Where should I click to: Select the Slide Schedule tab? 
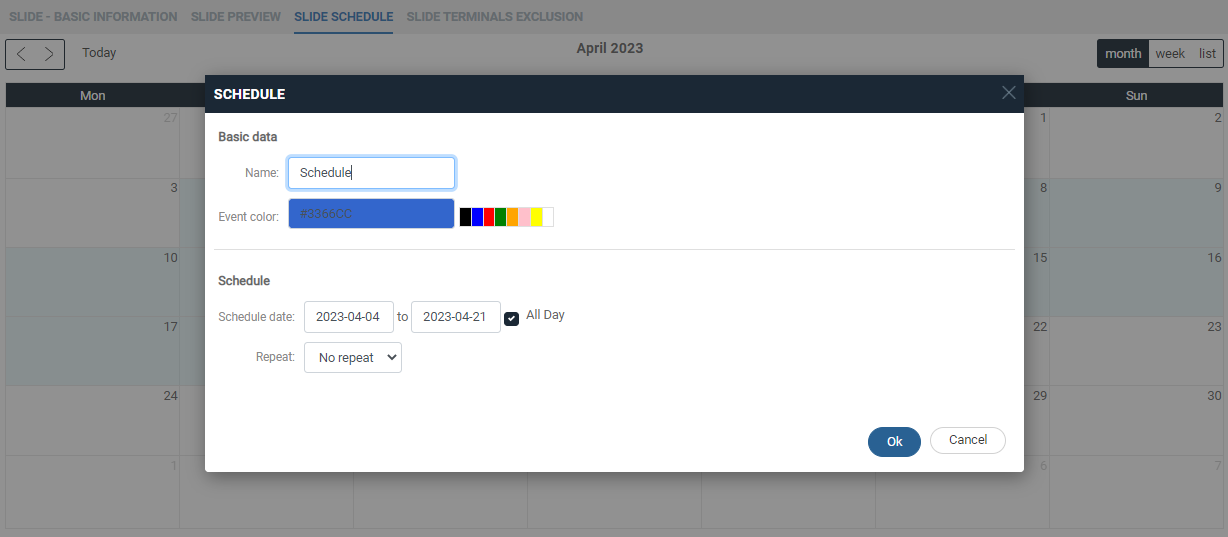tap(343, 17)
